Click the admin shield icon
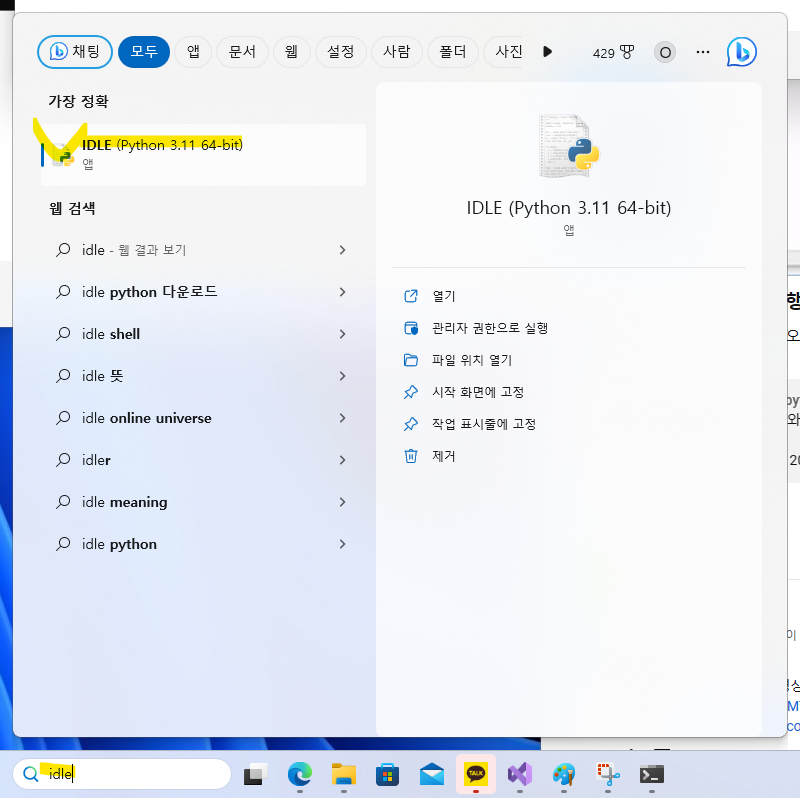This screenshot has height=798, width=800. [411, 328]
